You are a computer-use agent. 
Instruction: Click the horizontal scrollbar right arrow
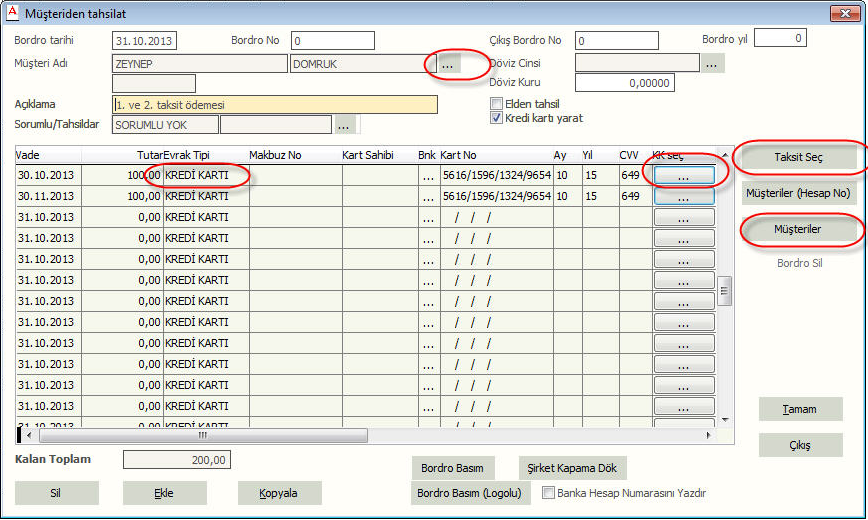[709, 436]
